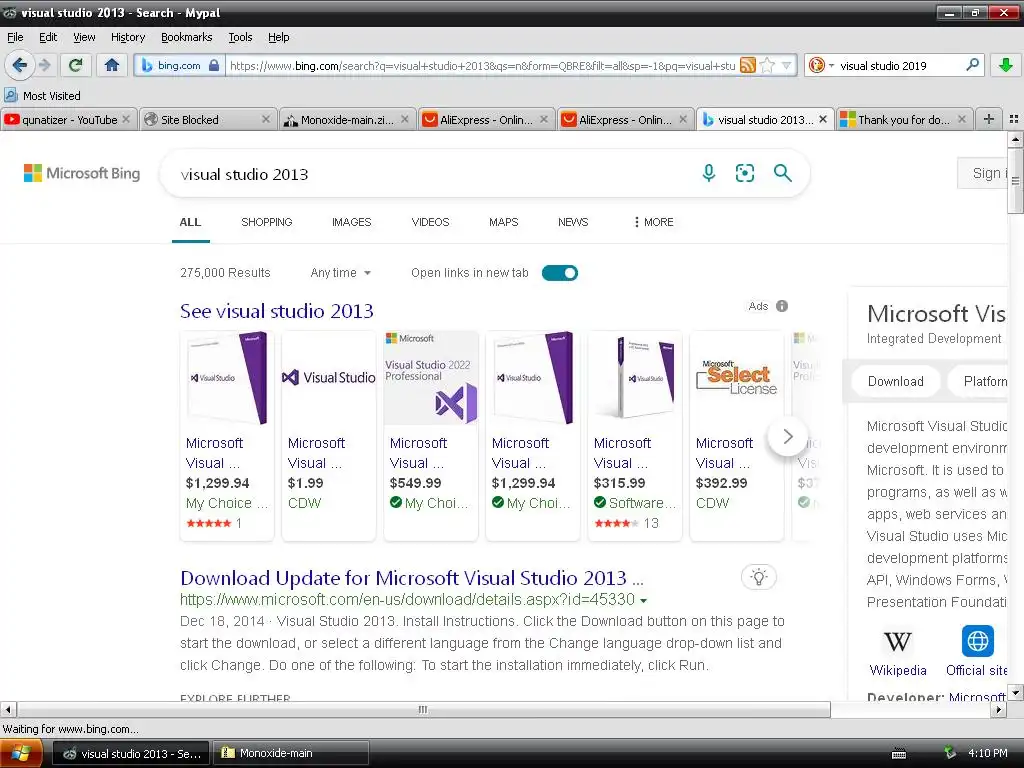Open the browser home page icon

click(112, 65)
